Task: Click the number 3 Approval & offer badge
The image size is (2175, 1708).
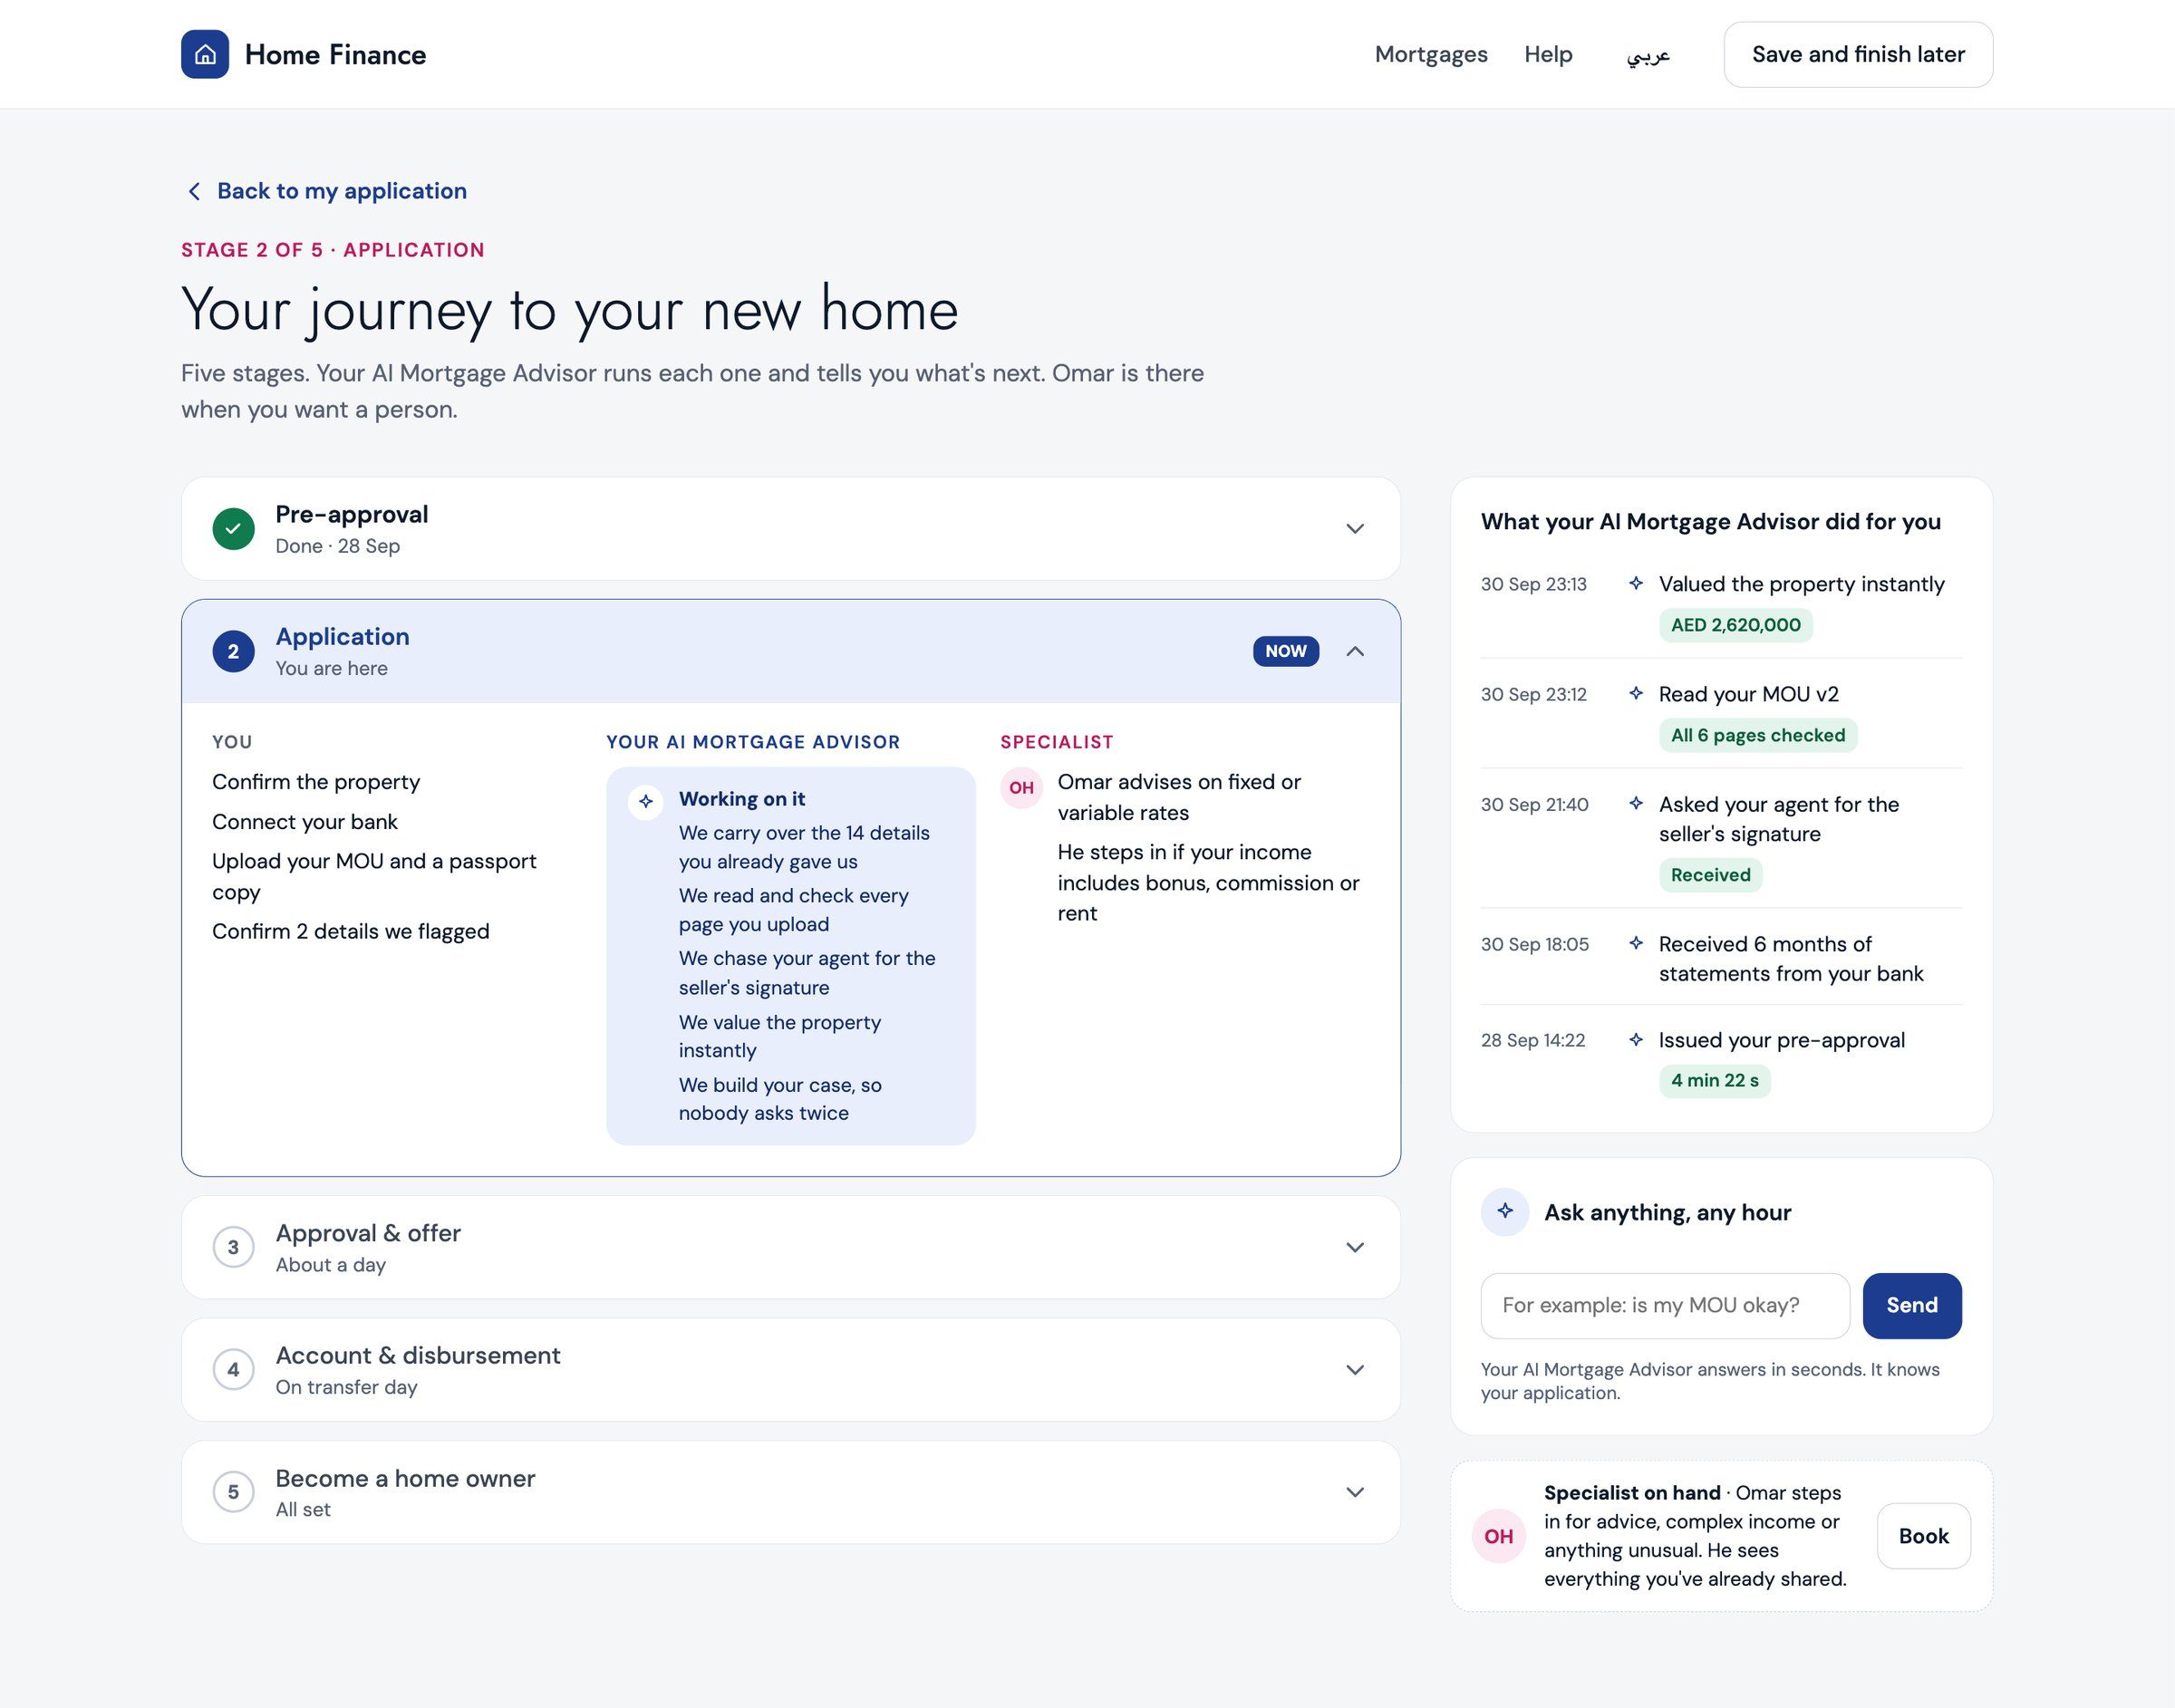Action: (x=233, y=1247)
